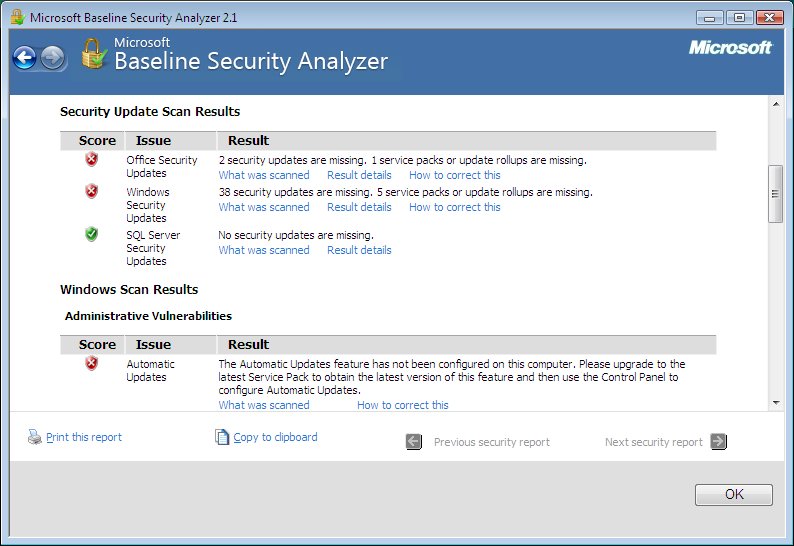Click the printer icon beside Print this report
Viewport: 794px width, 546px height.
[34, 437]
